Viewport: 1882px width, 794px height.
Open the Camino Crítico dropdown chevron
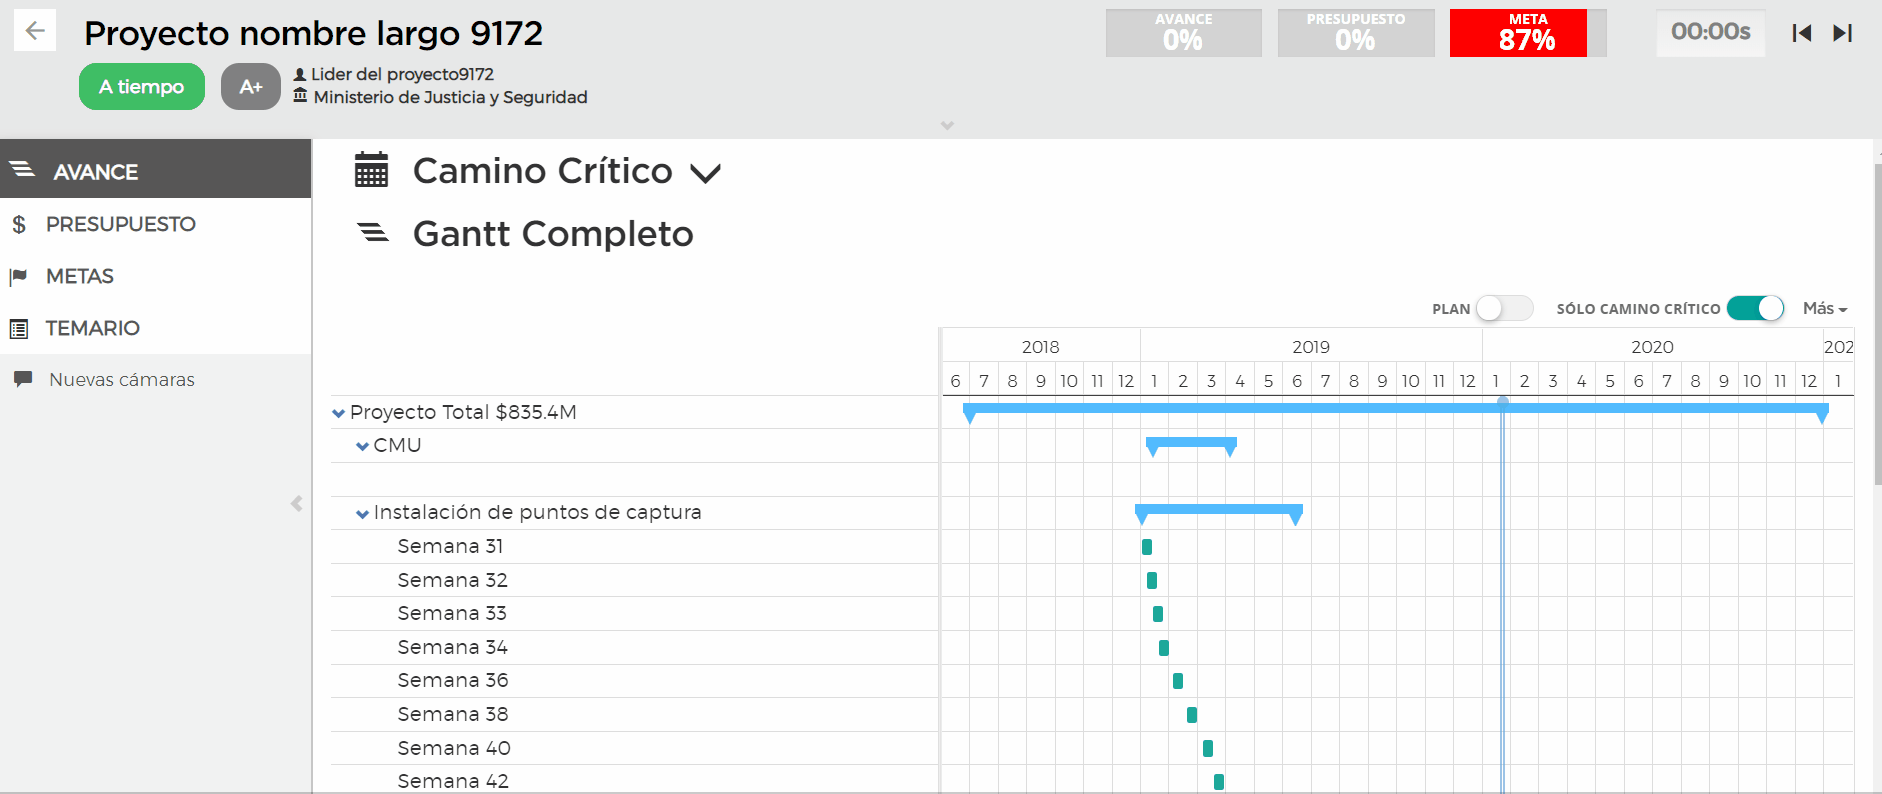pyautogui.click(x=705, y=173)
